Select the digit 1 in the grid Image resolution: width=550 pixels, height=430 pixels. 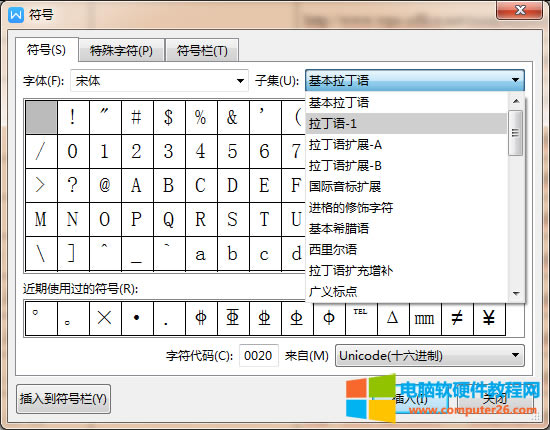(105, 151)
